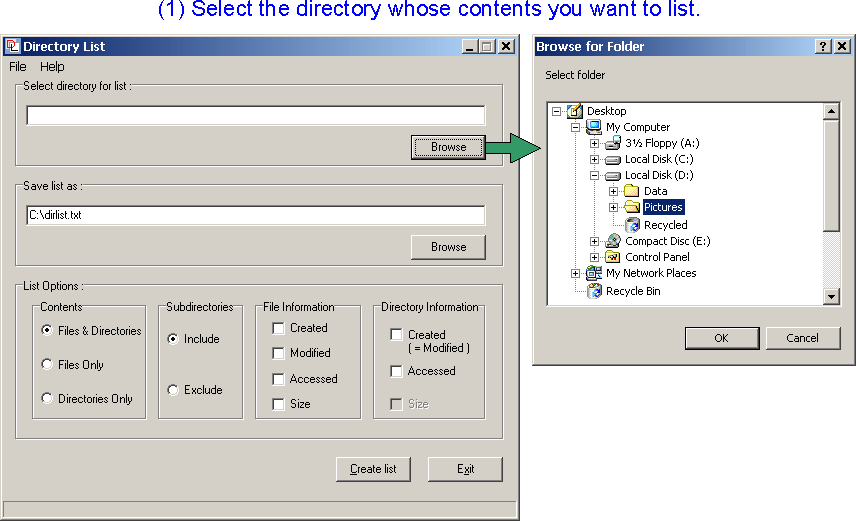Enable Accessed under Directory Information

click(396, 371)
